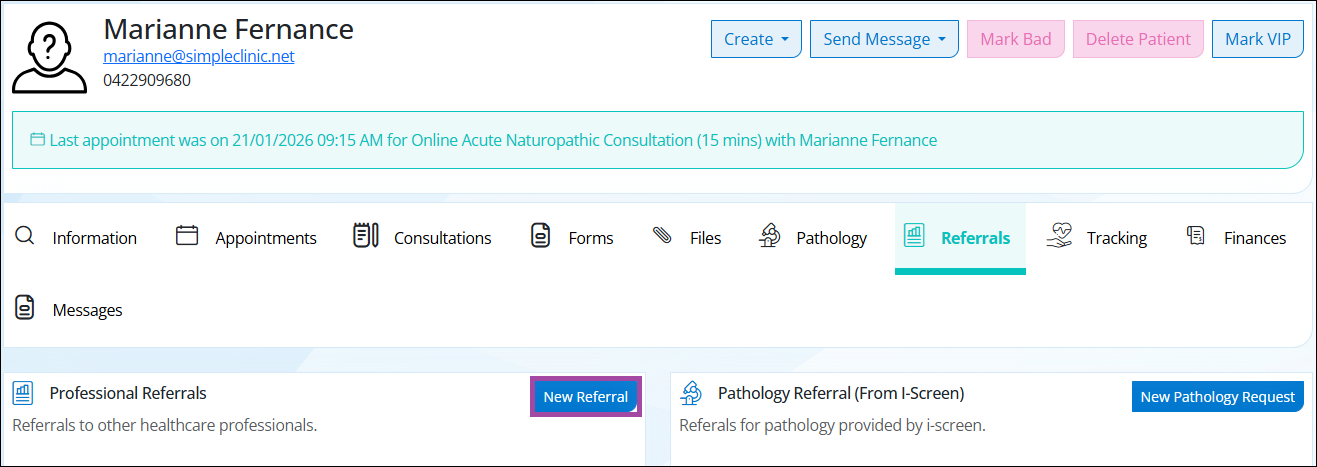Click the heart-in-hand icon beside Tracking
This screenshot has width=1317, height=467.
click(x=1059, y=236)
